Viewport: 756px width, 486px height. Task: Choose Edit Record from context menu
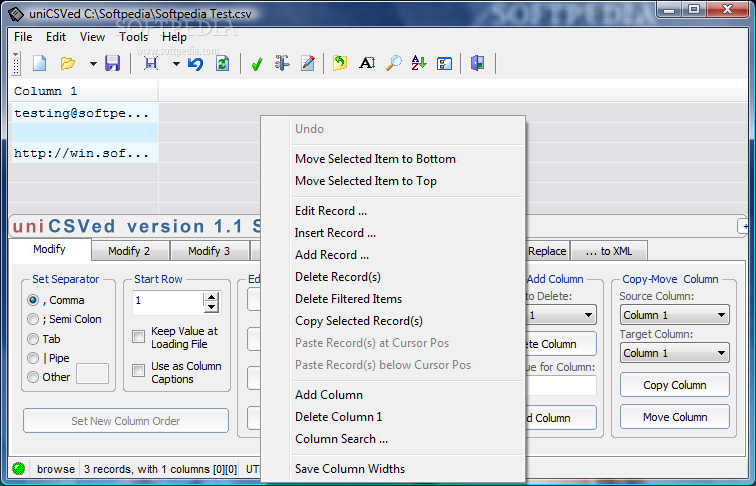coord(407,211)
